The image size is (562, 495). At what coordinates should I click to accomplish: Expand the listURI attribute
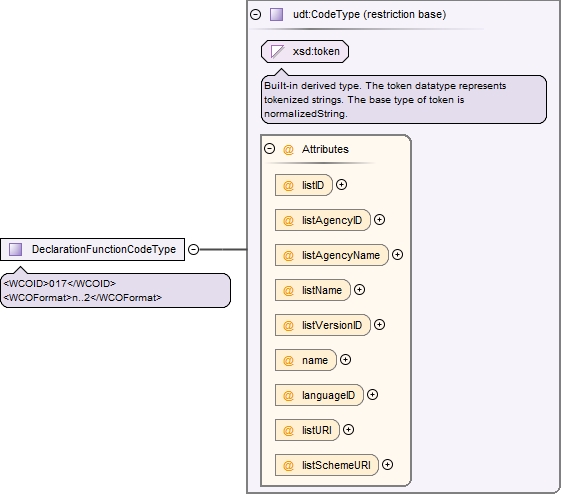(x=348, y=429)
